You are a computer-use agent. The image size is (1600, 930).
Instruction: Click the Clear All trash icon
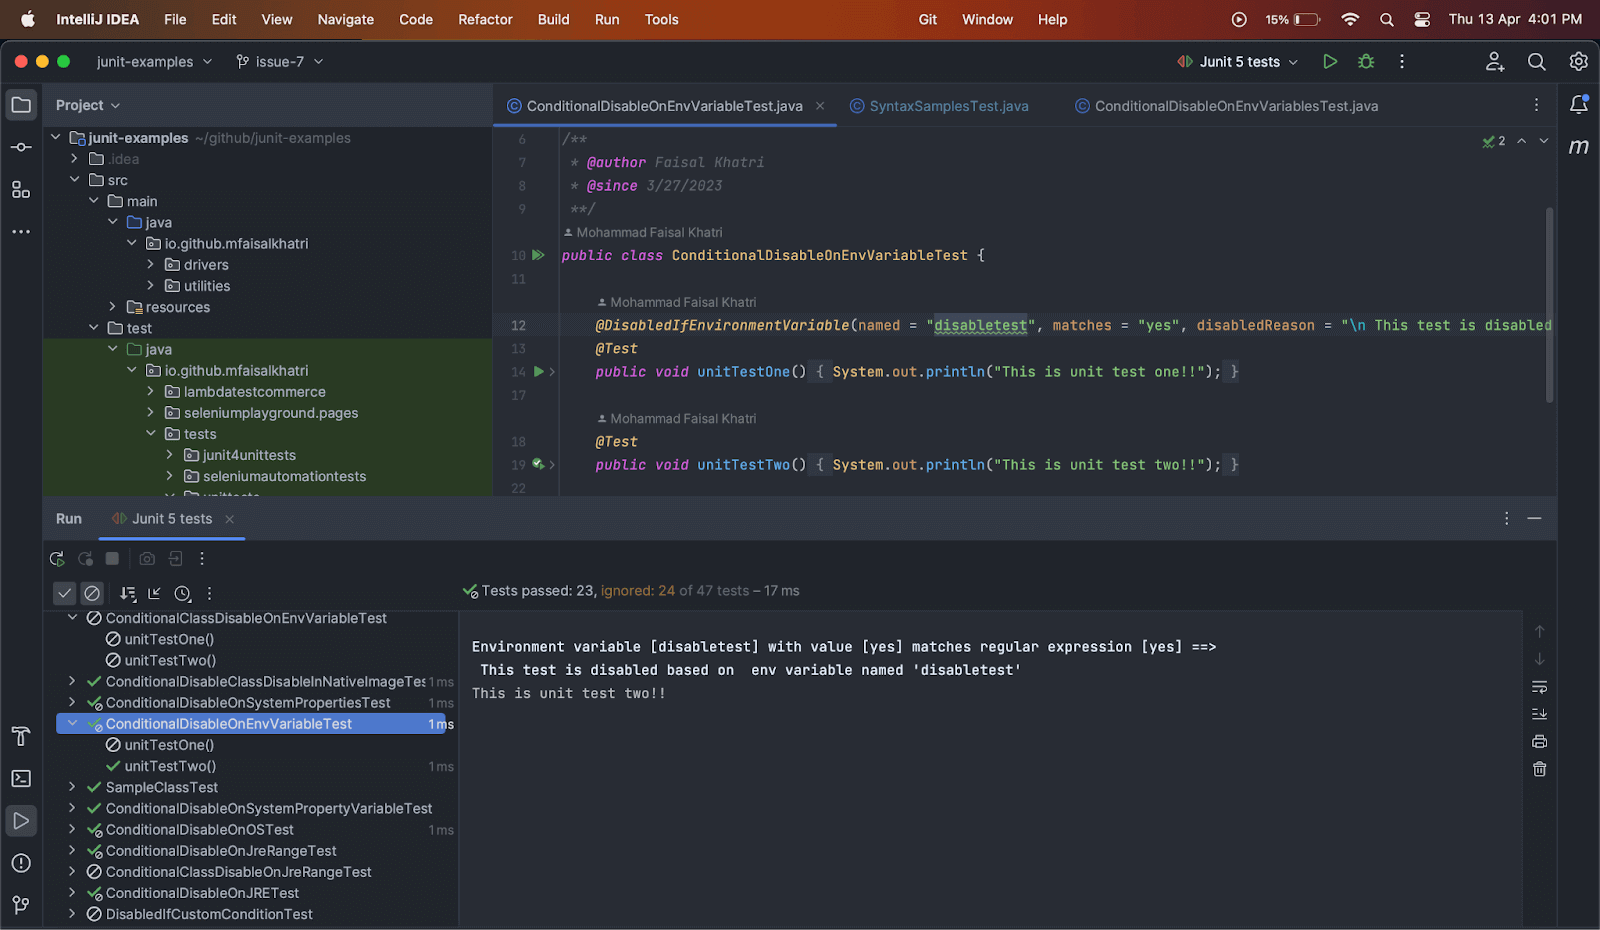[1540, 769]
